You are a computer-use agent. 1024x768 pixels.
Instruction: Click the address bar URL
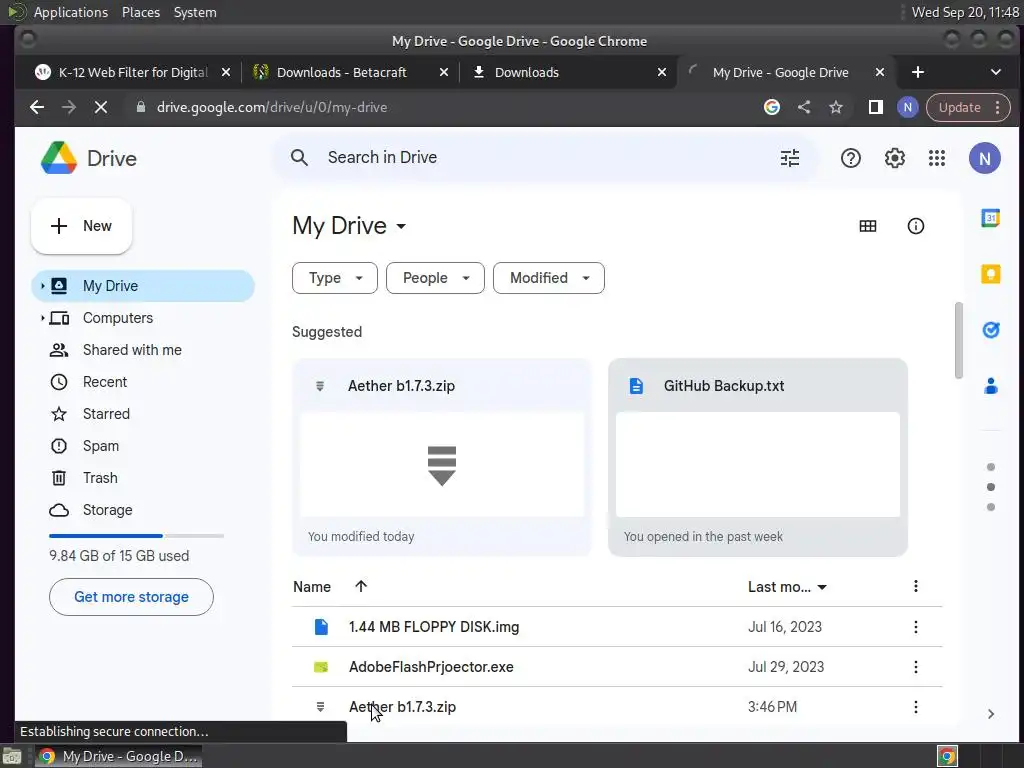(x=272, y=107)
